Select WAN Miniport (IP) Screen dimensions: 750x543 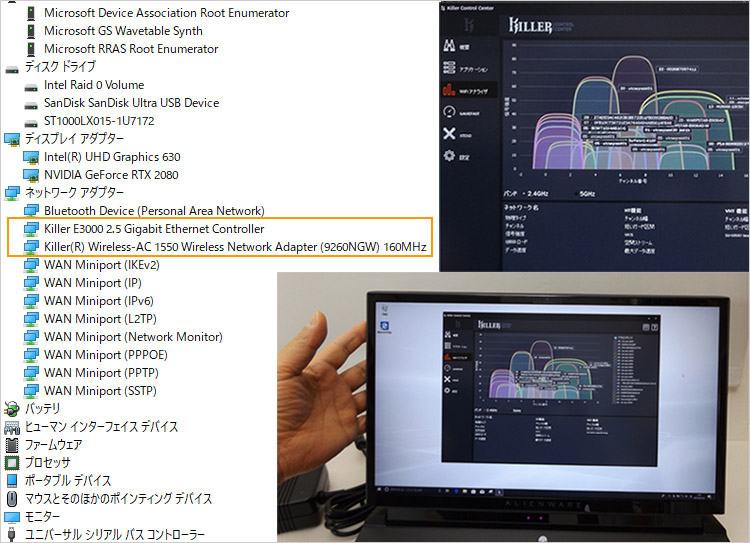(93, 283)
